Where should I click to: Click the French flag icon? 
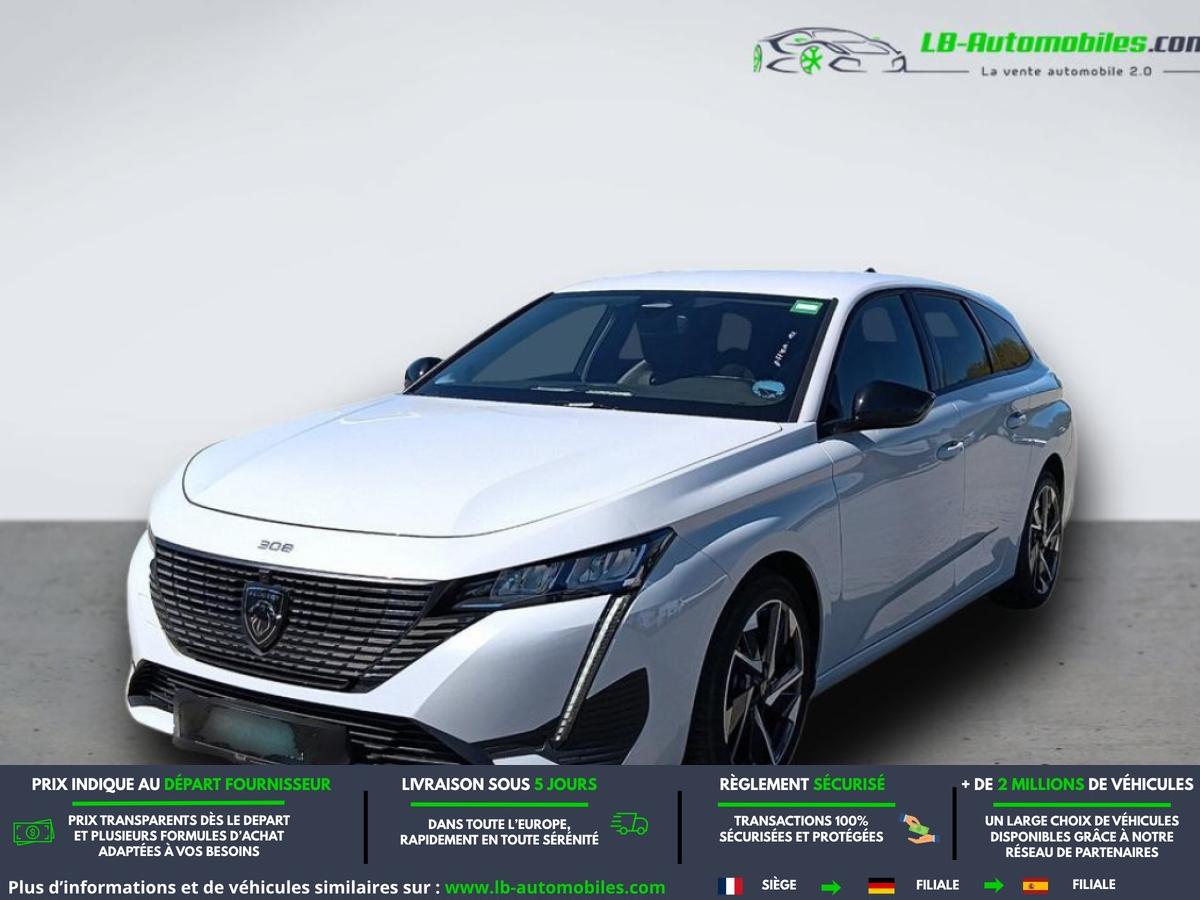pyautogui.click(x=730, y=886)
